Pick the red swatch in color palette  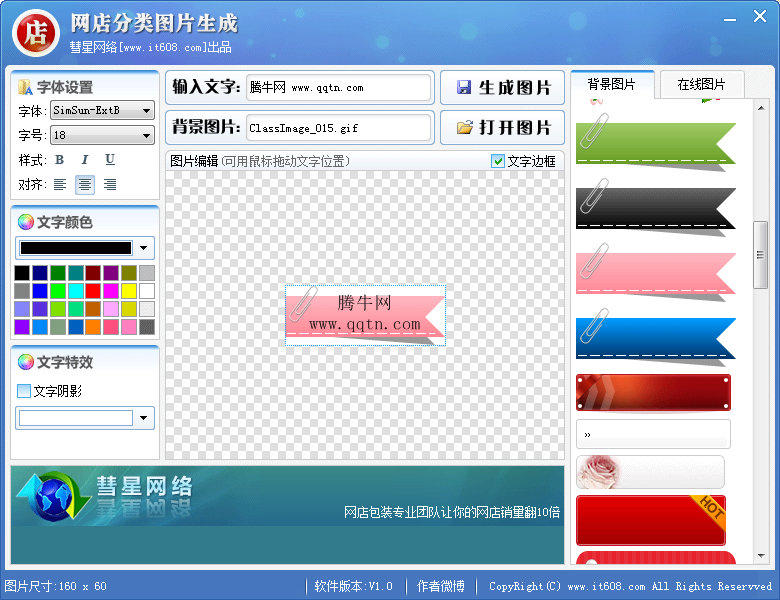click(x=93, y=291)
